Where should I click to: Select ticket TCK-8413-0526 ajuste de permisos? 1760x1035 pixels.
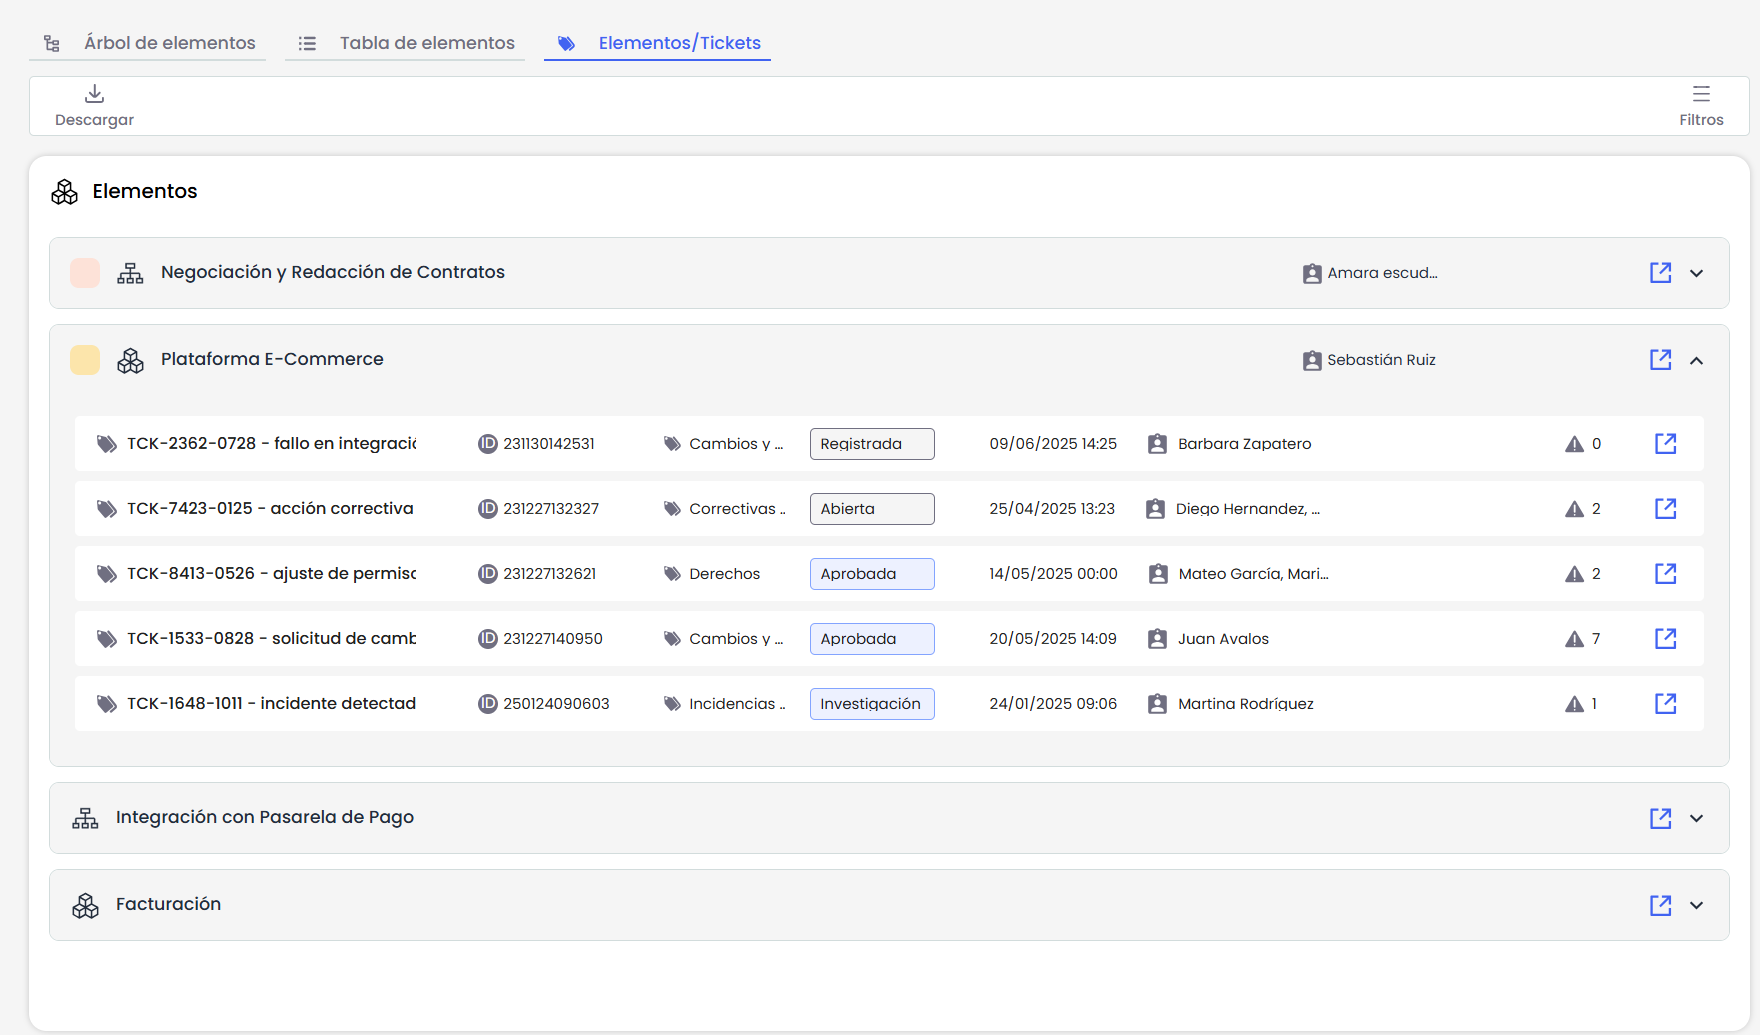coord(271,574)
